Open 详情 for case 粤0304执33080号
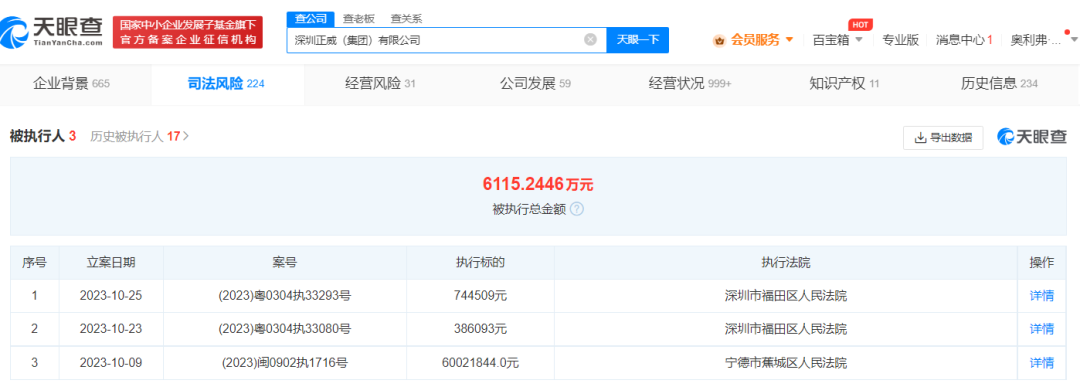This screenshot has height=387, width=1080. (x=1041, y=329)
